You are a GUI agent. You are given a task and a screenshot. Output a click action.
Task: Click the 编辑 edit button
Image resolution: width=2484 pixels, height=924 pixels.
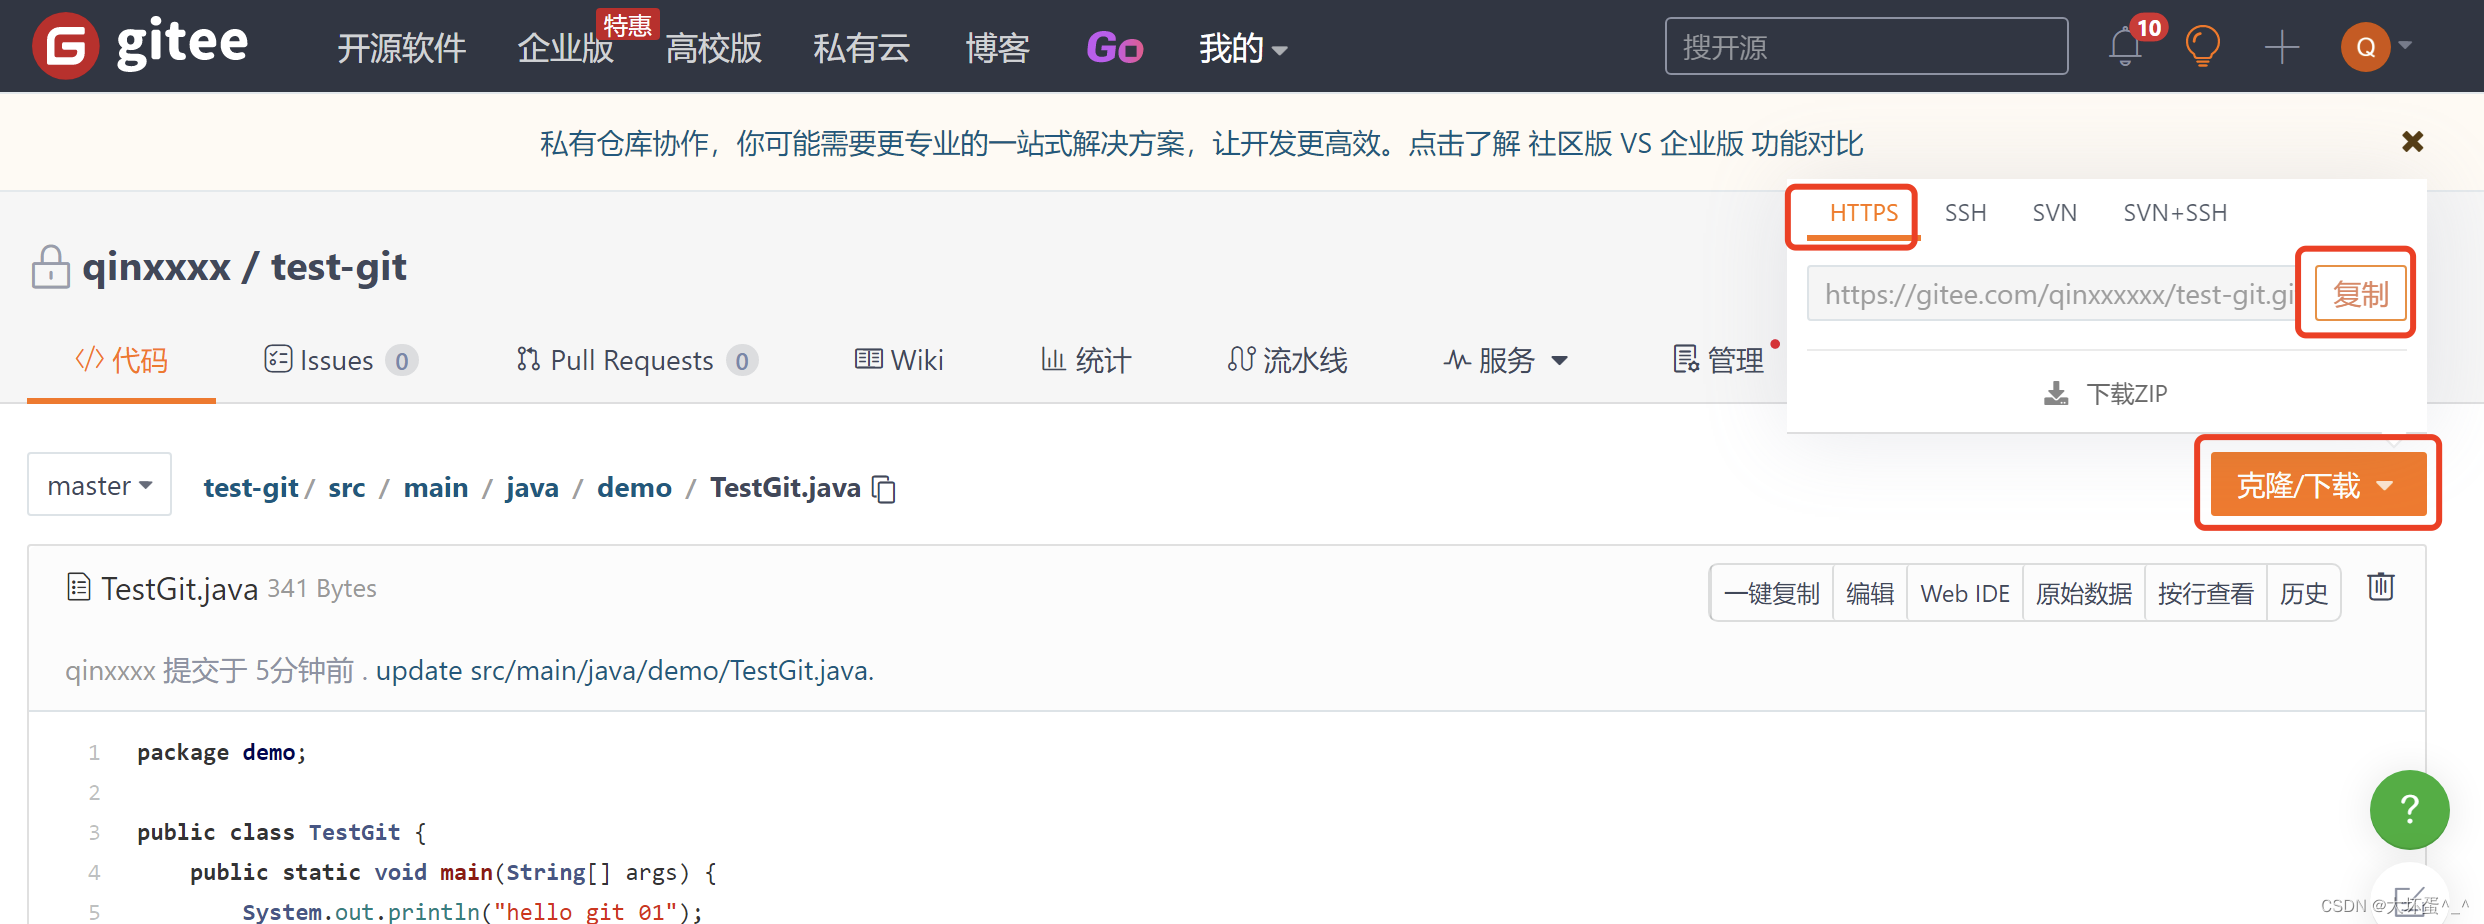1870,593
